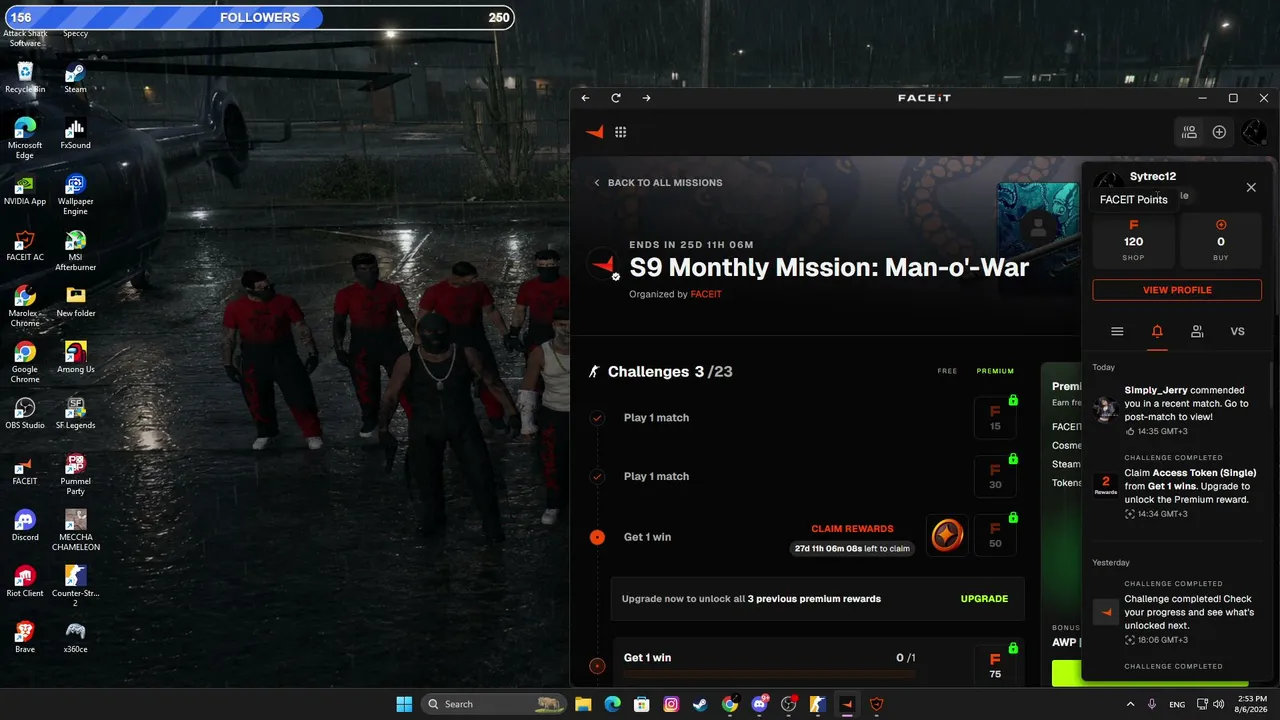Viewport: 1280px width, 720px height.
Task: Open volume control in system tray
Action: (1219, 704)
